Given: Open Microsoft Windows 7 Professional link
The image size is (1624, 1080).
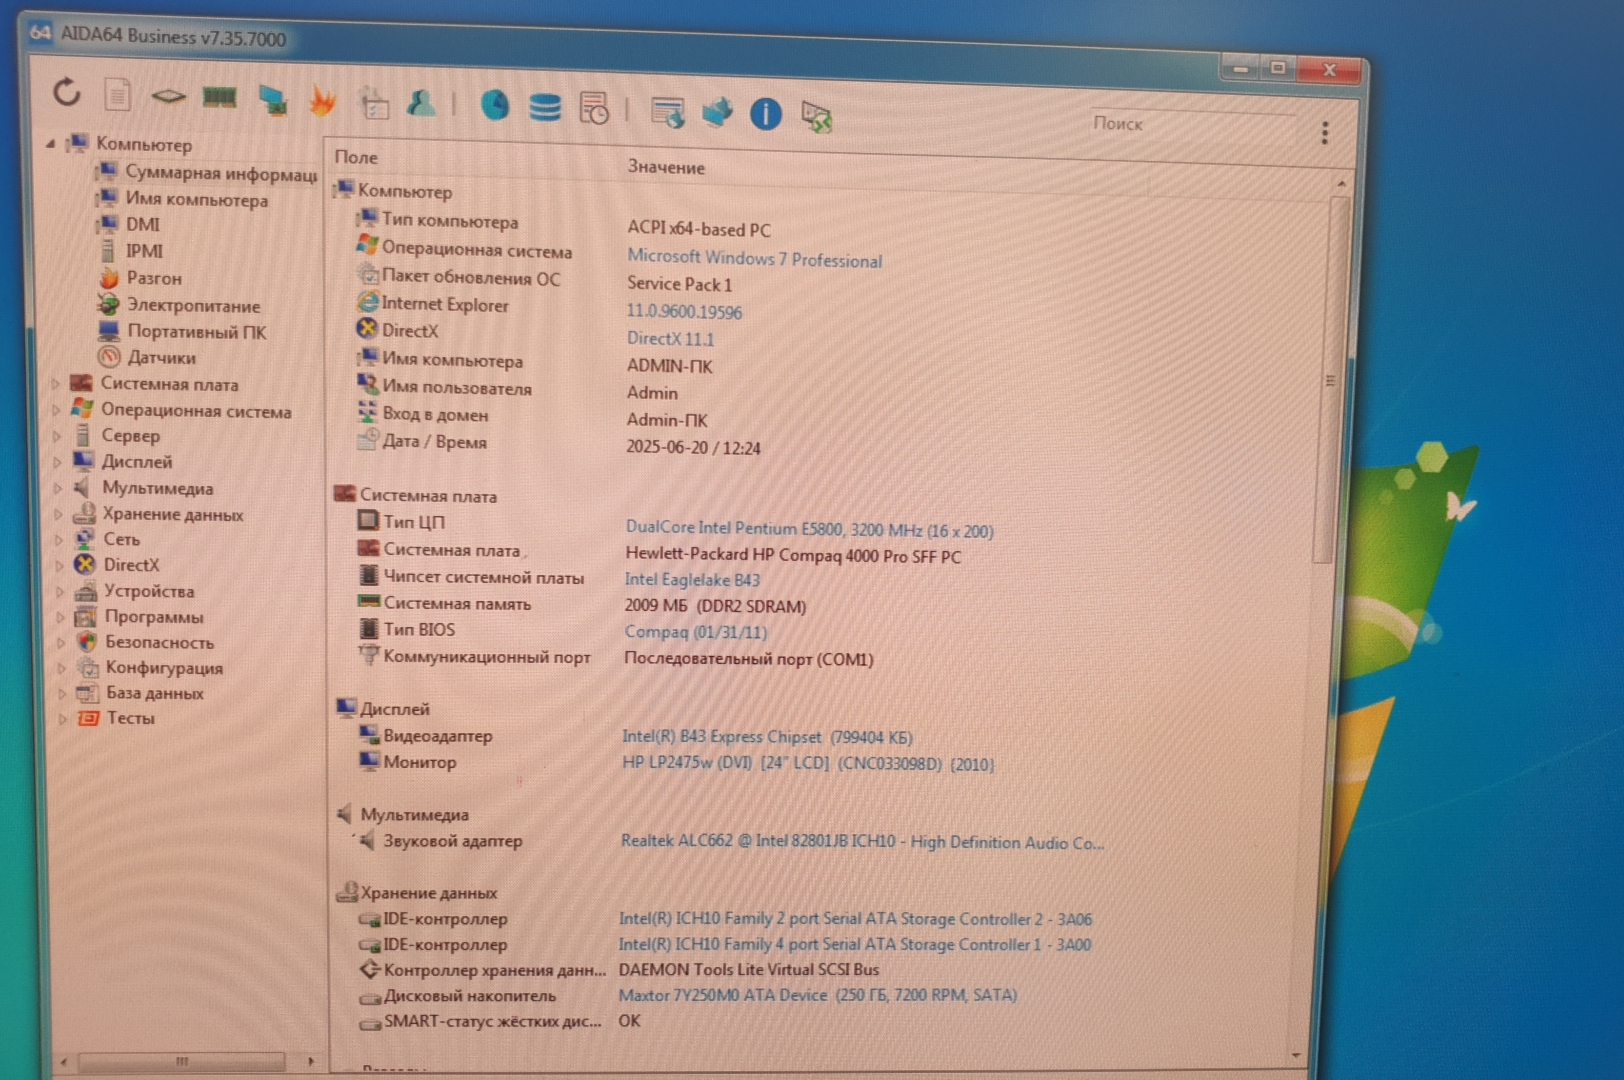Looking at the screenshot, I should [754, 259].
